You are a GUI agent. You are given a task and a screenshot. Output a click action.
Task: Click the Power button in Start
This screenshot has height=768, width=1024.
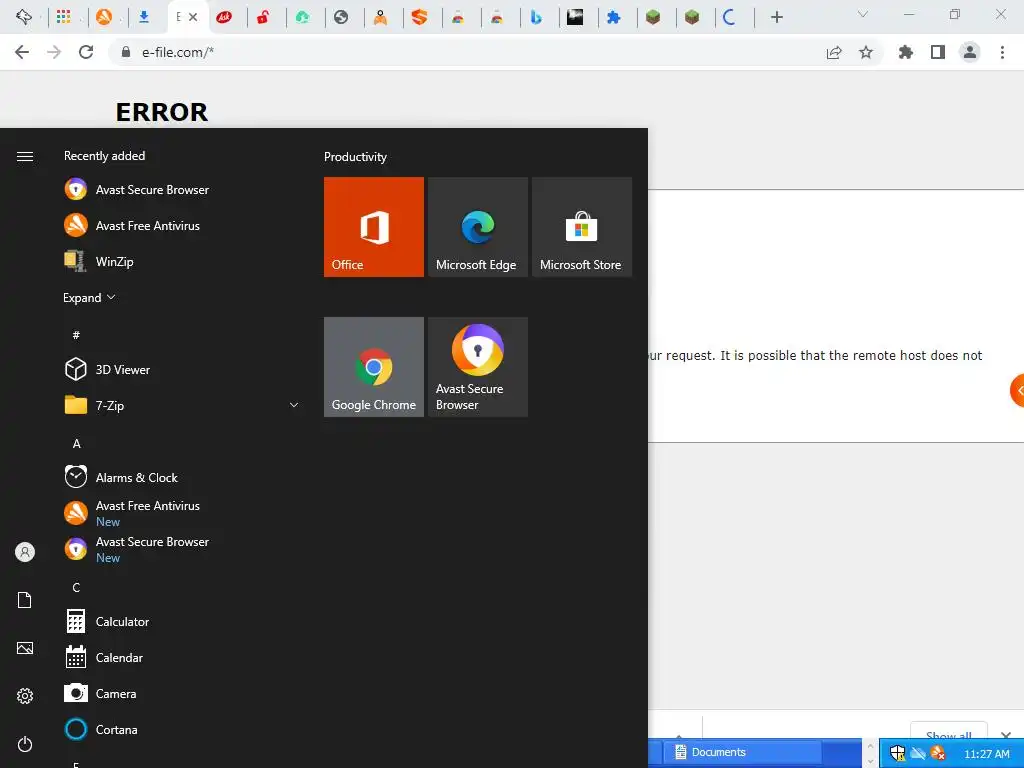pyautogui.click(x=25, y=744)
